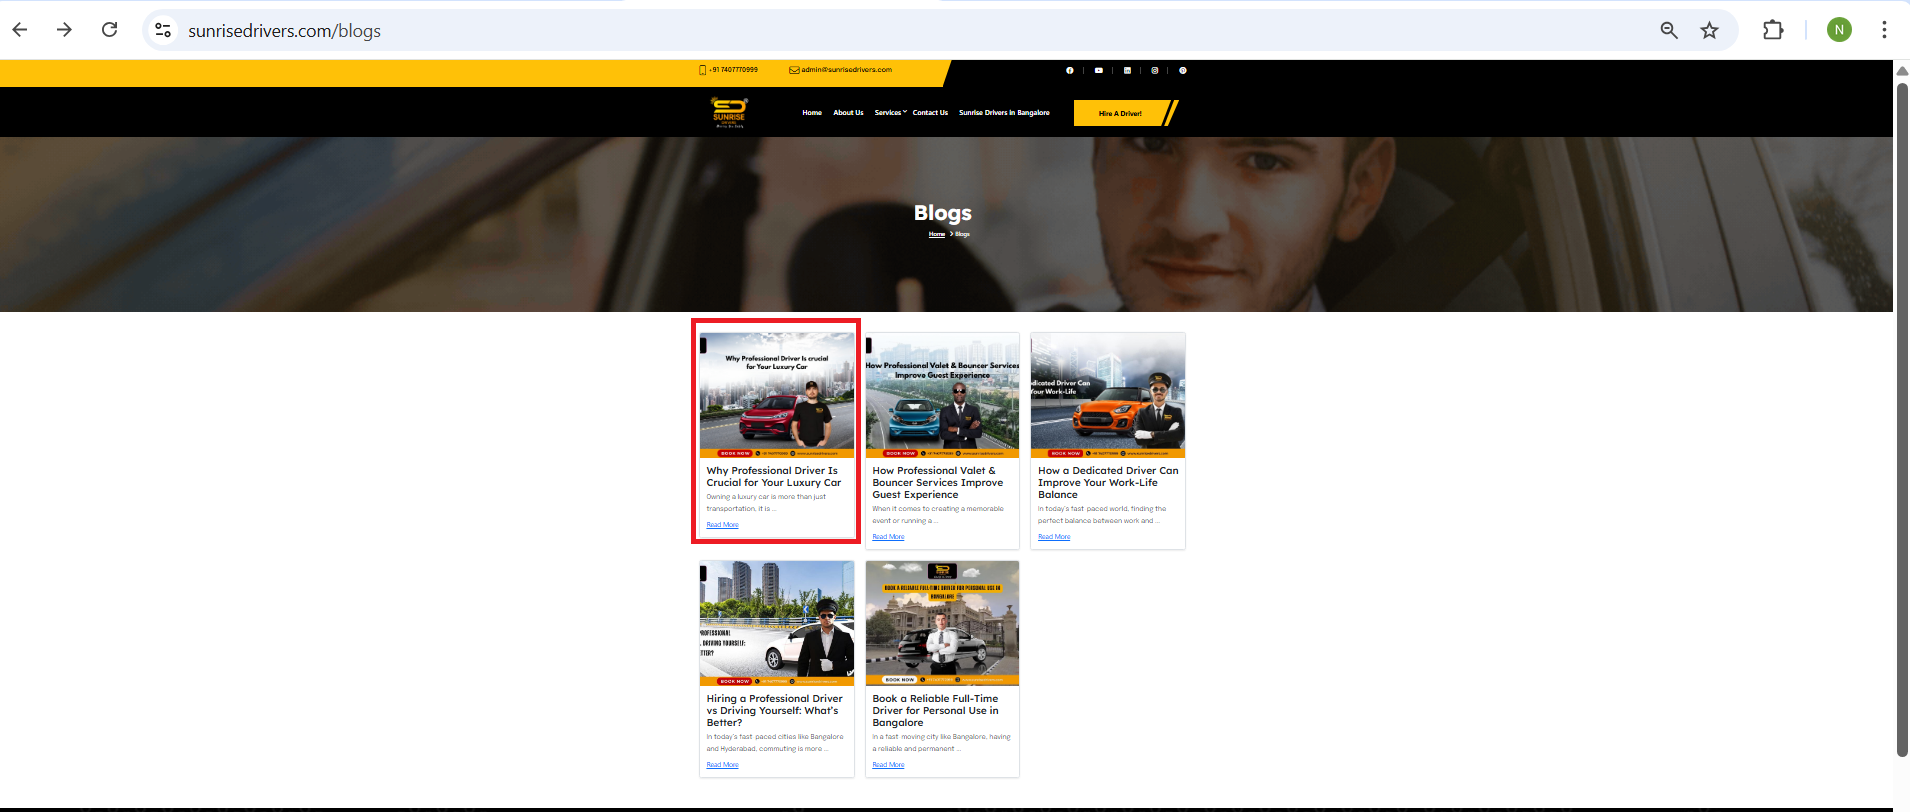Click the admin@sunrisedrivers.com email link
Image resolution: width=1910 pixels, height=812 pixels.
coord(846,70)
